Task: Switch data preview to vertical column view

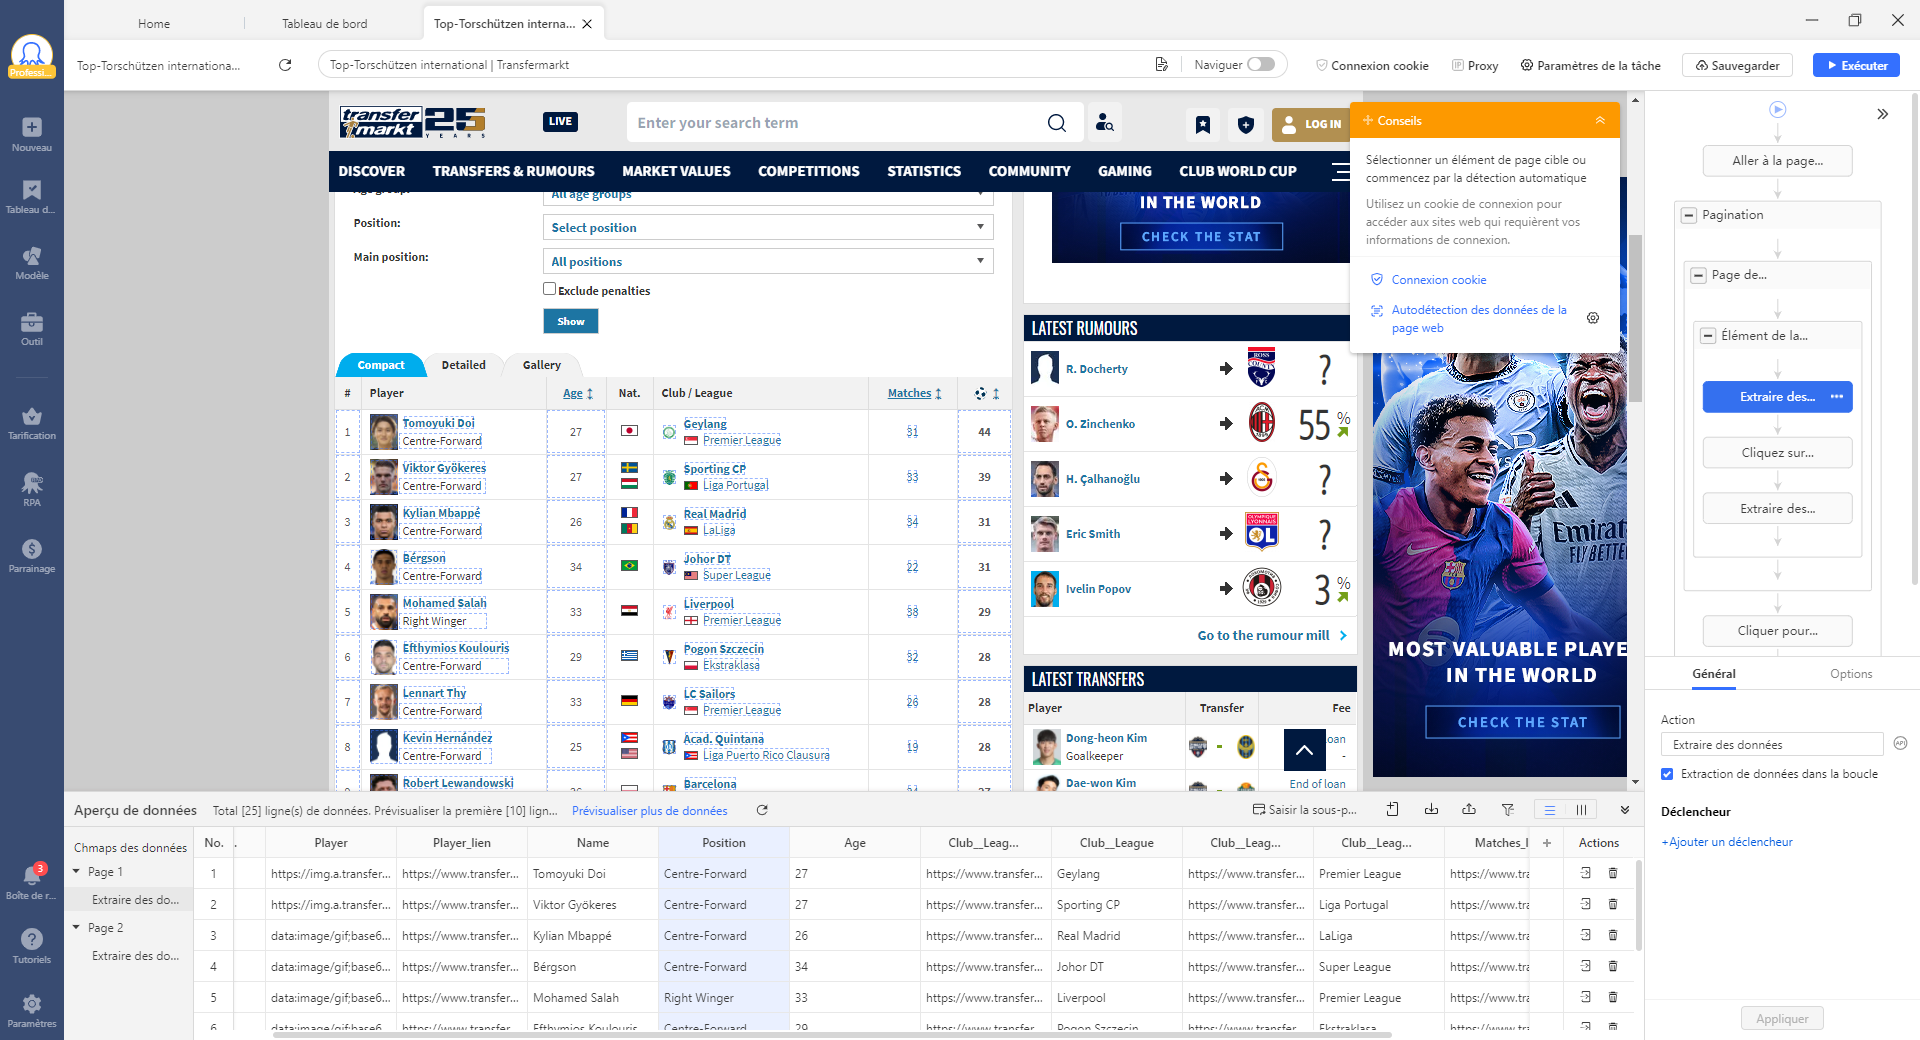Action: pyautogui.click(x=1581, y=810)
